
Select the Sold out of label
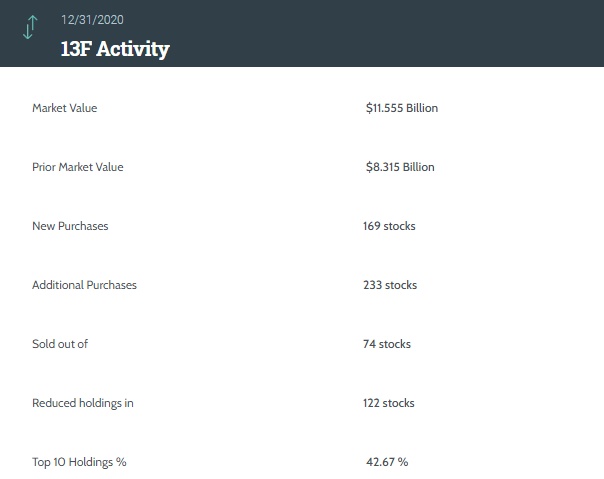click(60, 344)
